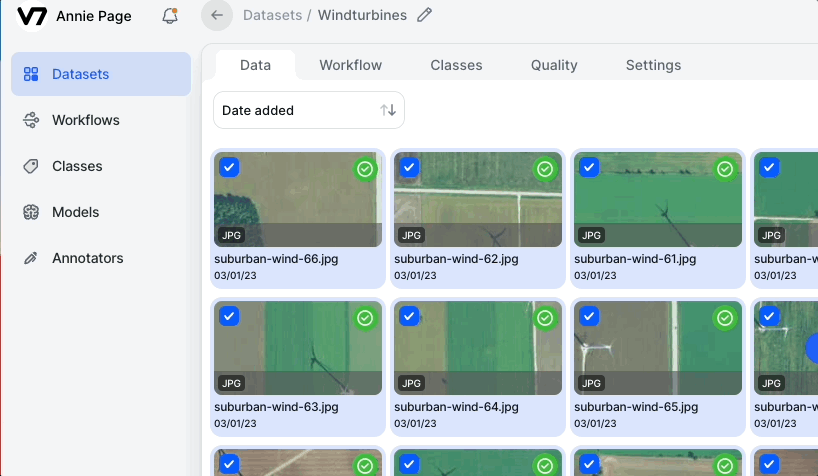Image resolution: width=818 pixels, height=476 pixels.
Task: Click filename text suburban-wind-66.jpg
Action: (276, 259)
